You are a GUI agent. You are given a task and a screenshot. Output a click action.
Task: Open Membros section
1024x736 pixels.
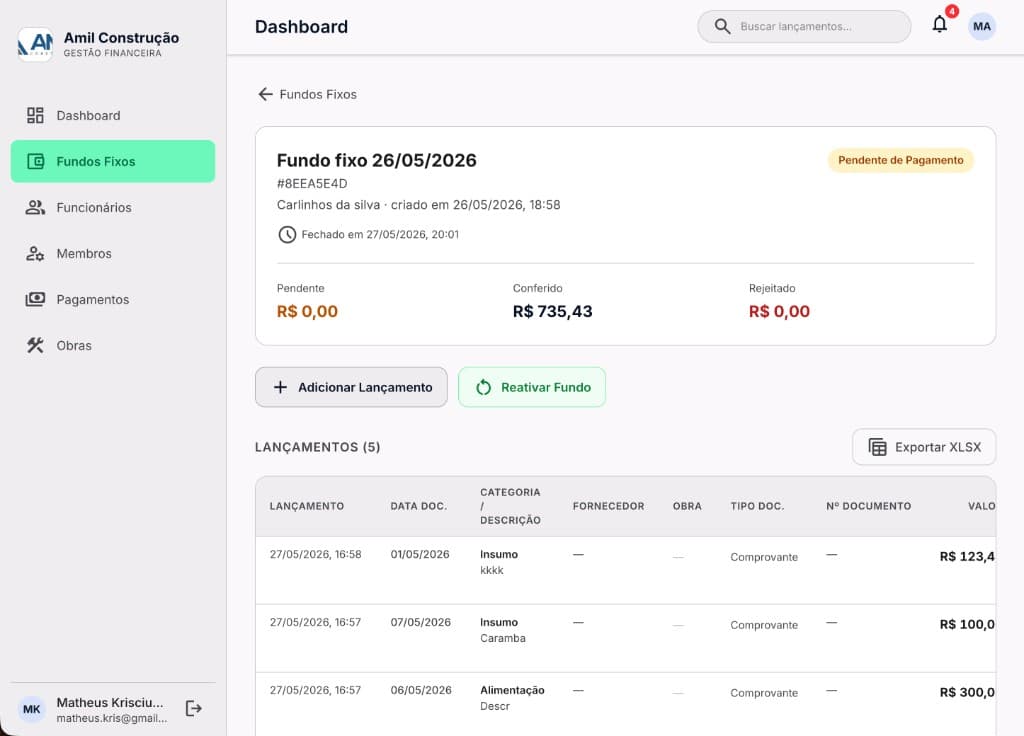point(113,253)
